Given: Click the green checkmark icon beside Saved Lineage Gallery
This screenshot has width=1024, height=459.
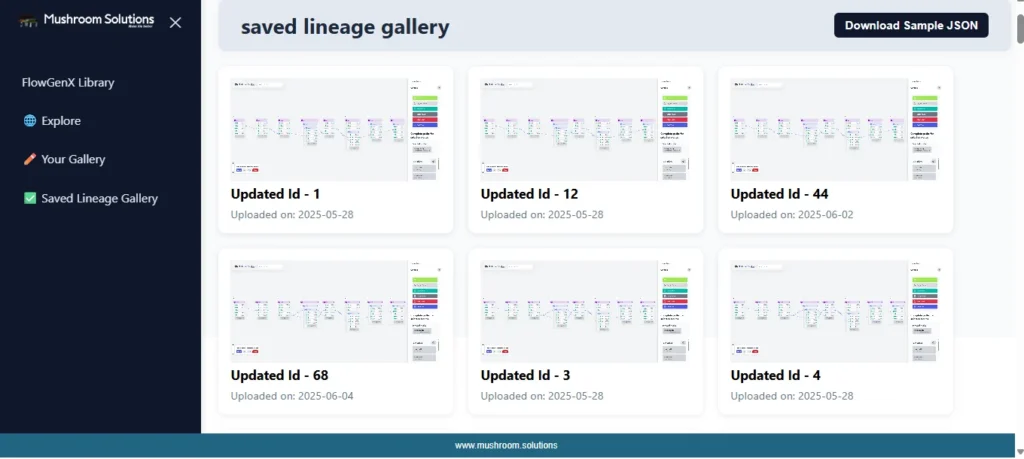Looking at the screenshot, I should [x=30, y=198].
